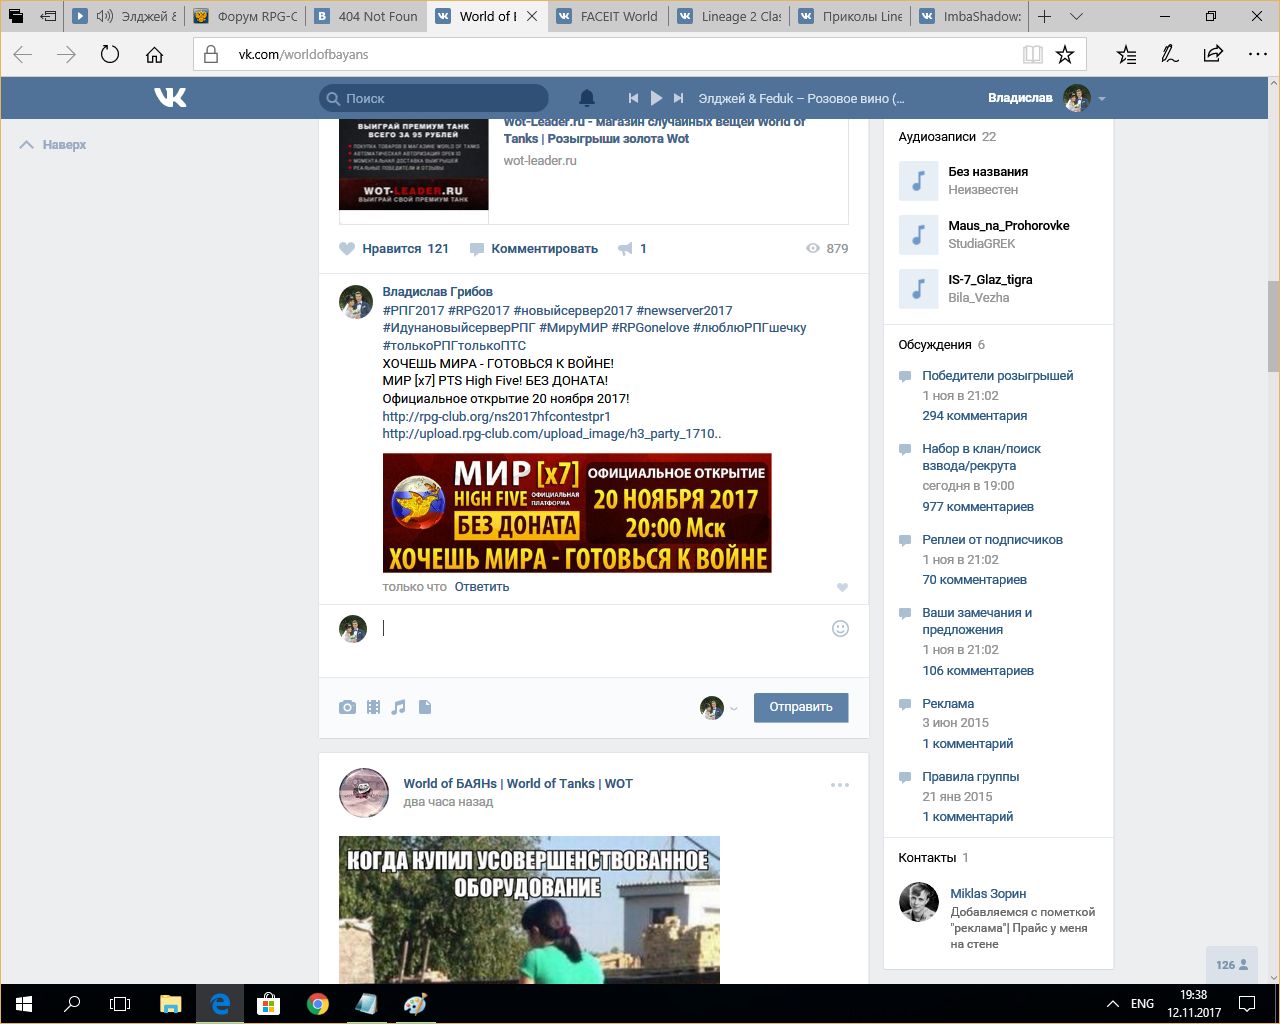Image resolution: width=1280 pixels, height=1024 pixels.
Task: Open Edge settings and more menu
Action: (x=1256, y=54)
